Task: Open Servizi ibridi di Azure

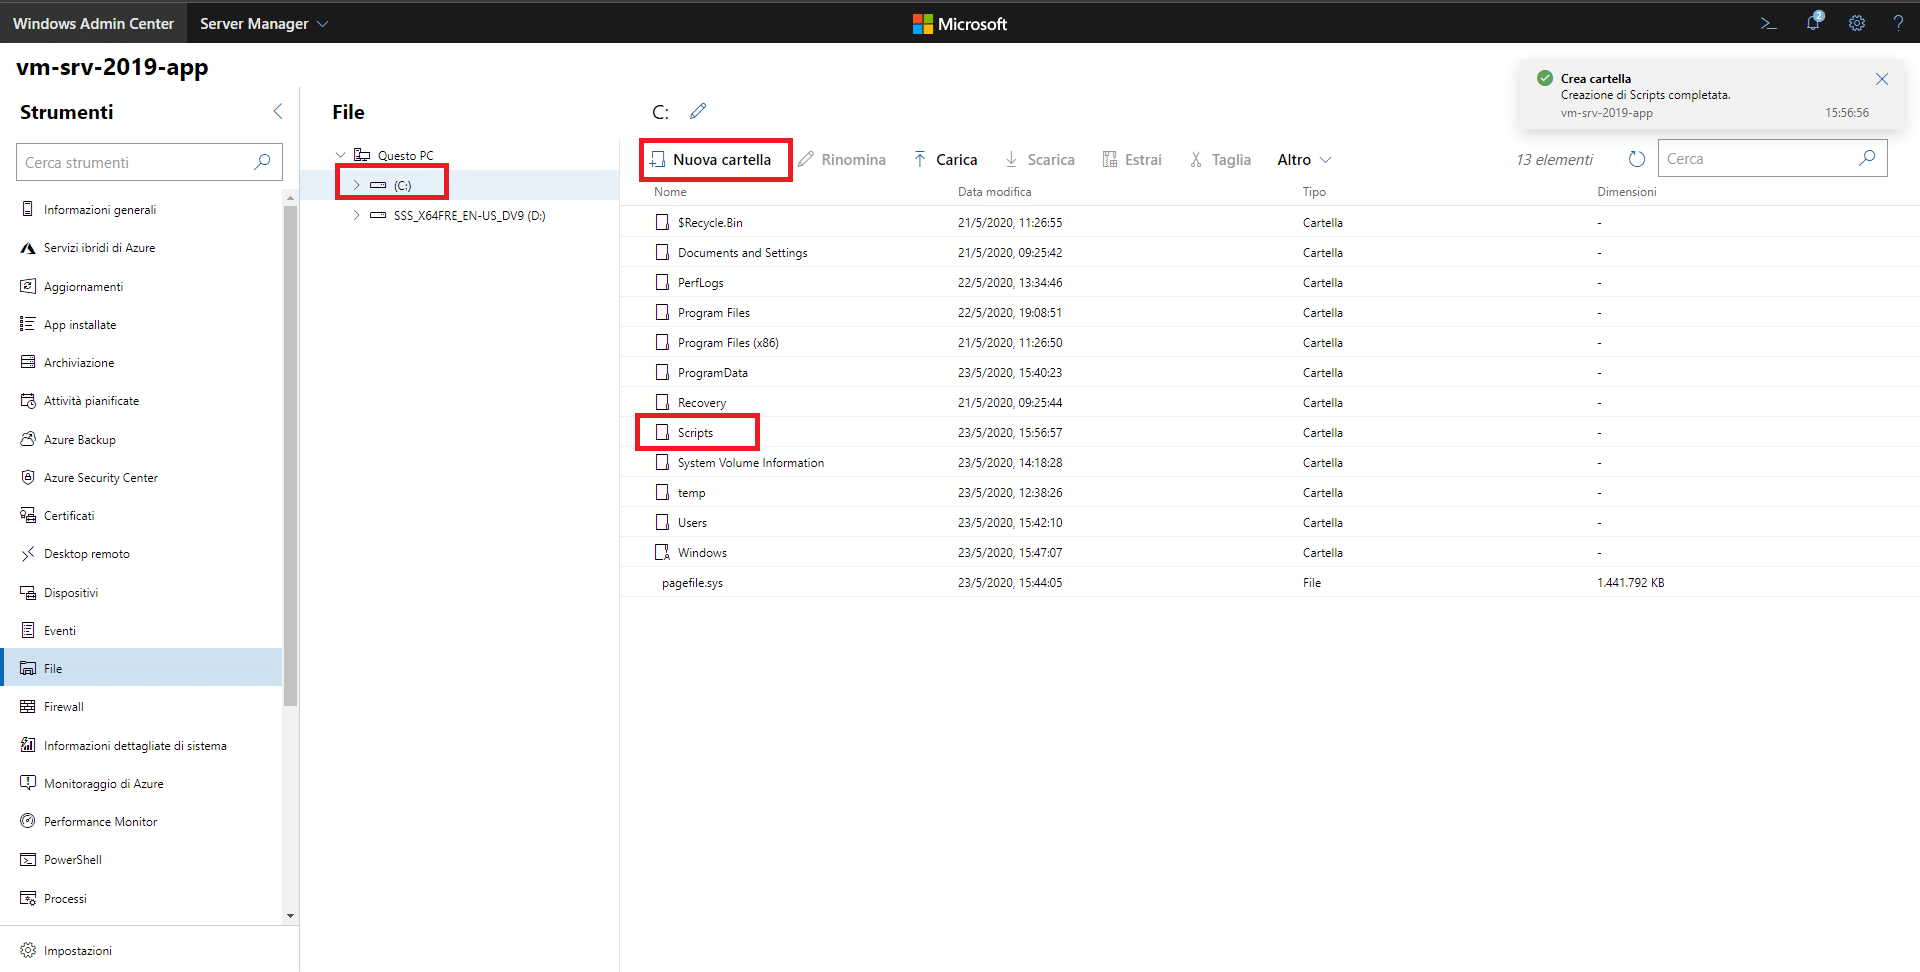Action: pos(141,248)
